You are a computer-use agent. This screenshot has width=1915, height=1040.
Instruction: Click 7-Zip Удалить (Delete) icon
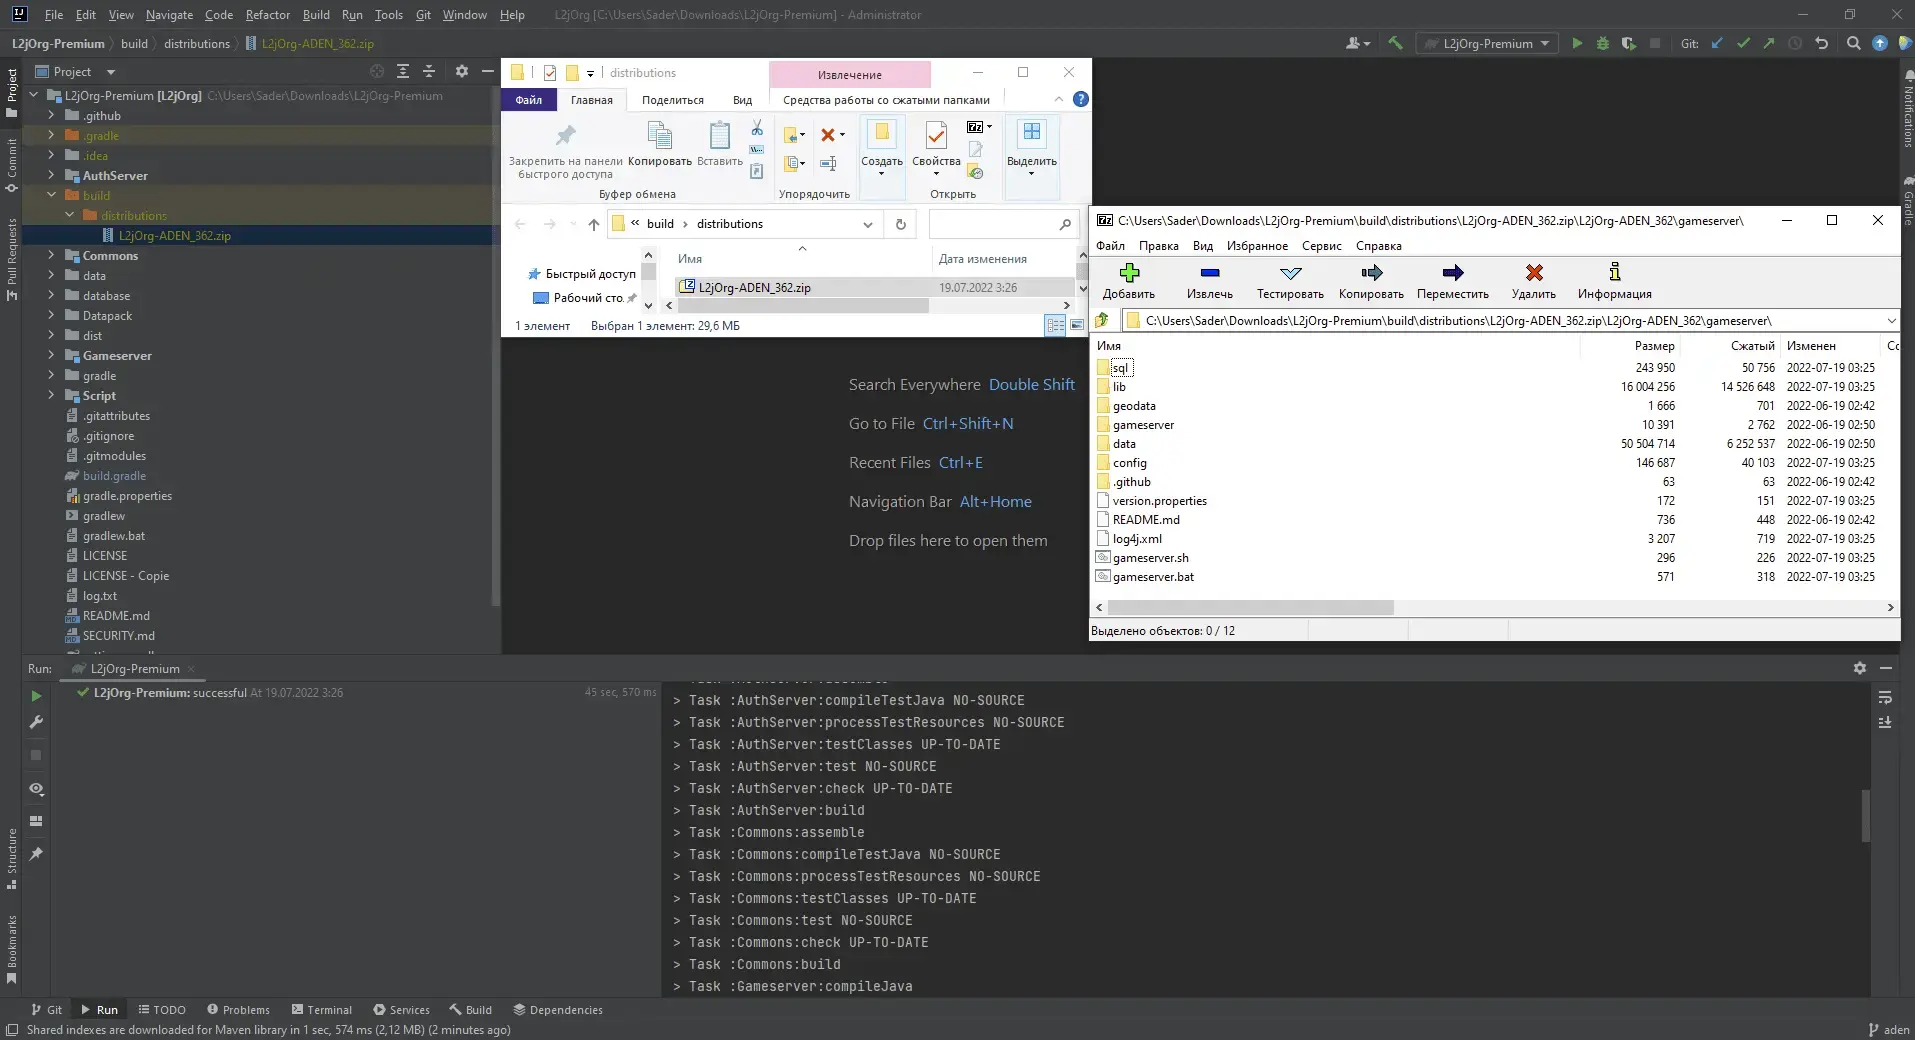(1534, 272)
